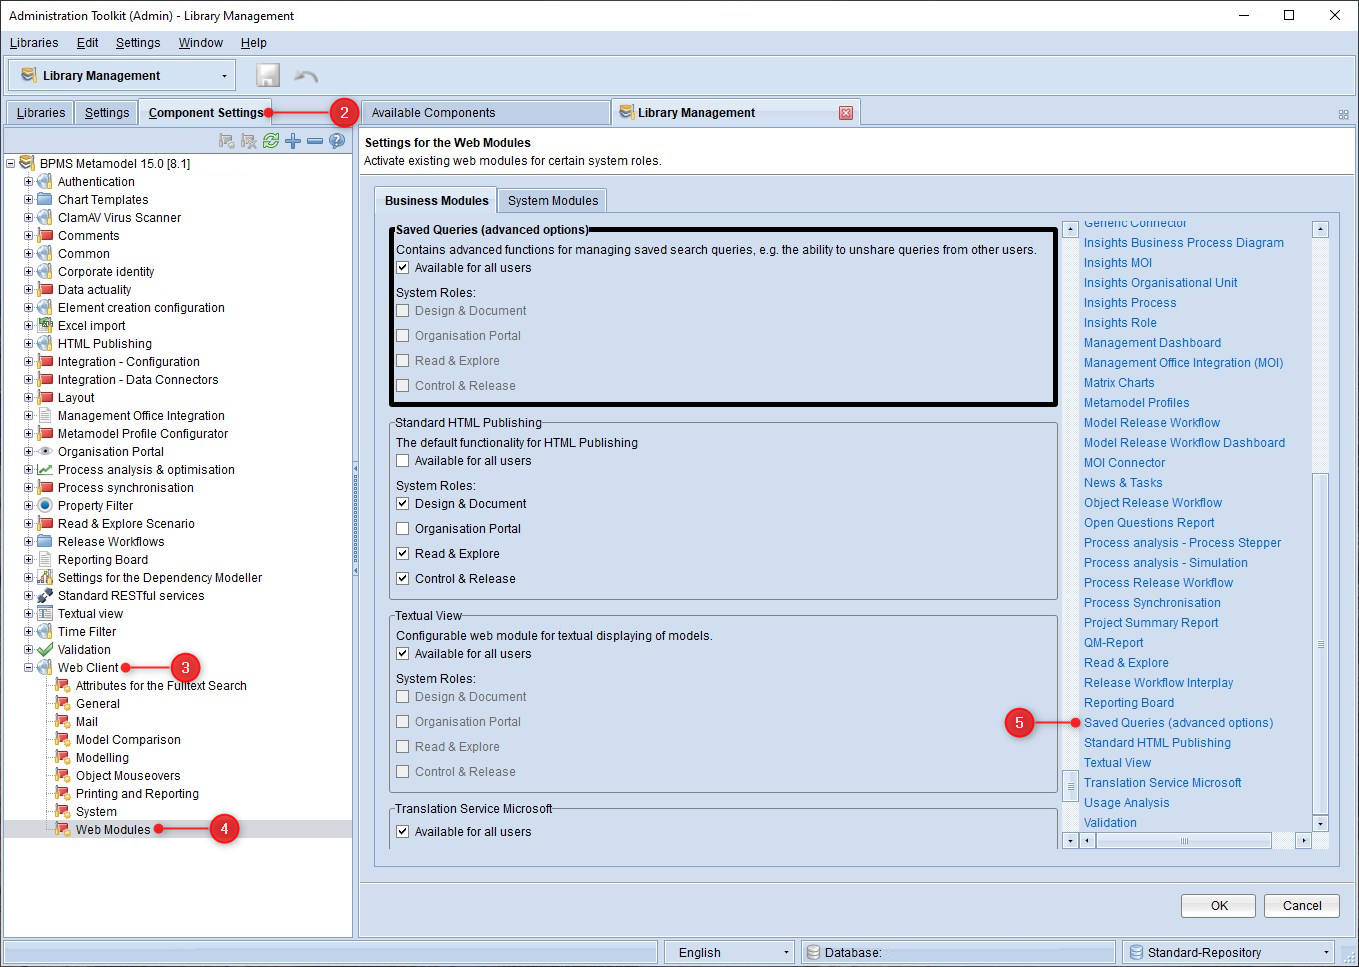Viewport: 1359px width, 967px height.
Task: Jump to Saved Queries (advanced options) link
Action: click(1178, 722)
